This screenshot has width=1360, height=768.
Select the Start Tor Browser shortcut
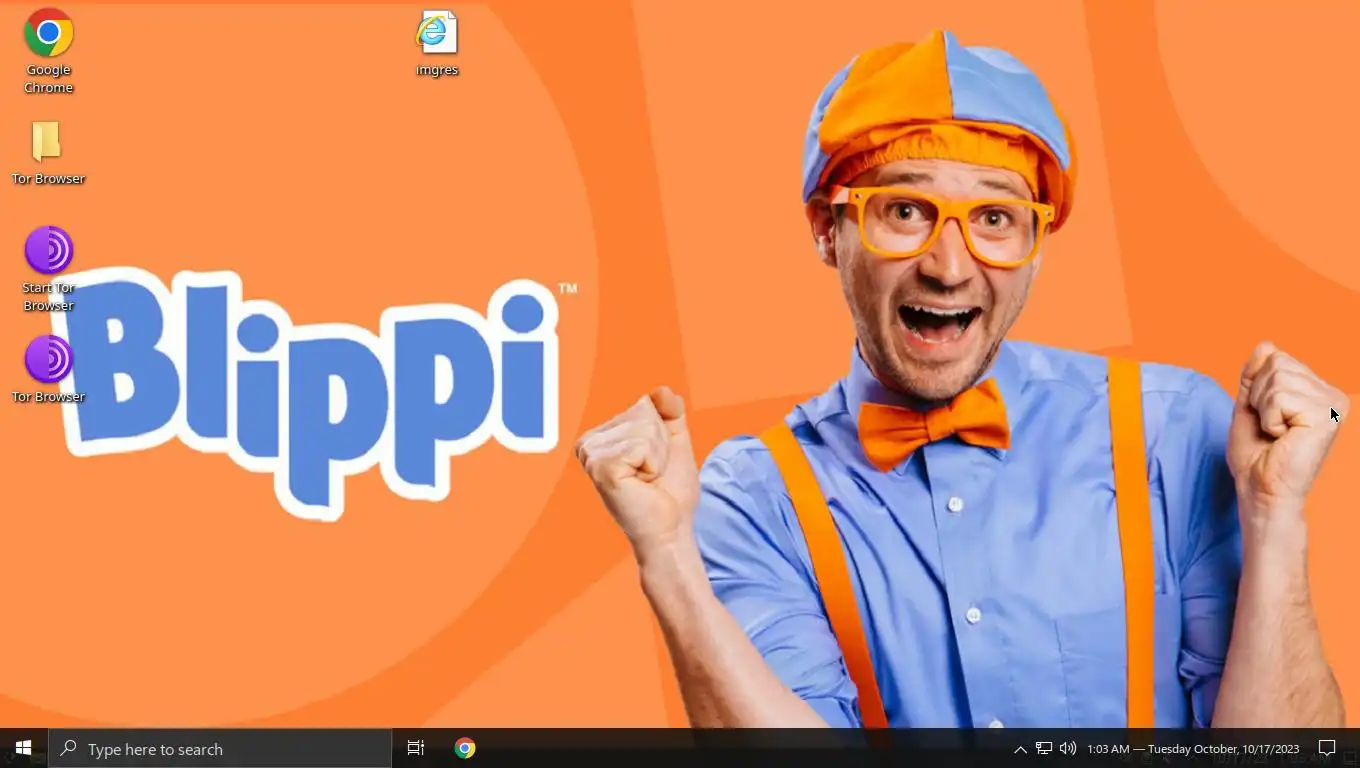click(x=48, y=269)
